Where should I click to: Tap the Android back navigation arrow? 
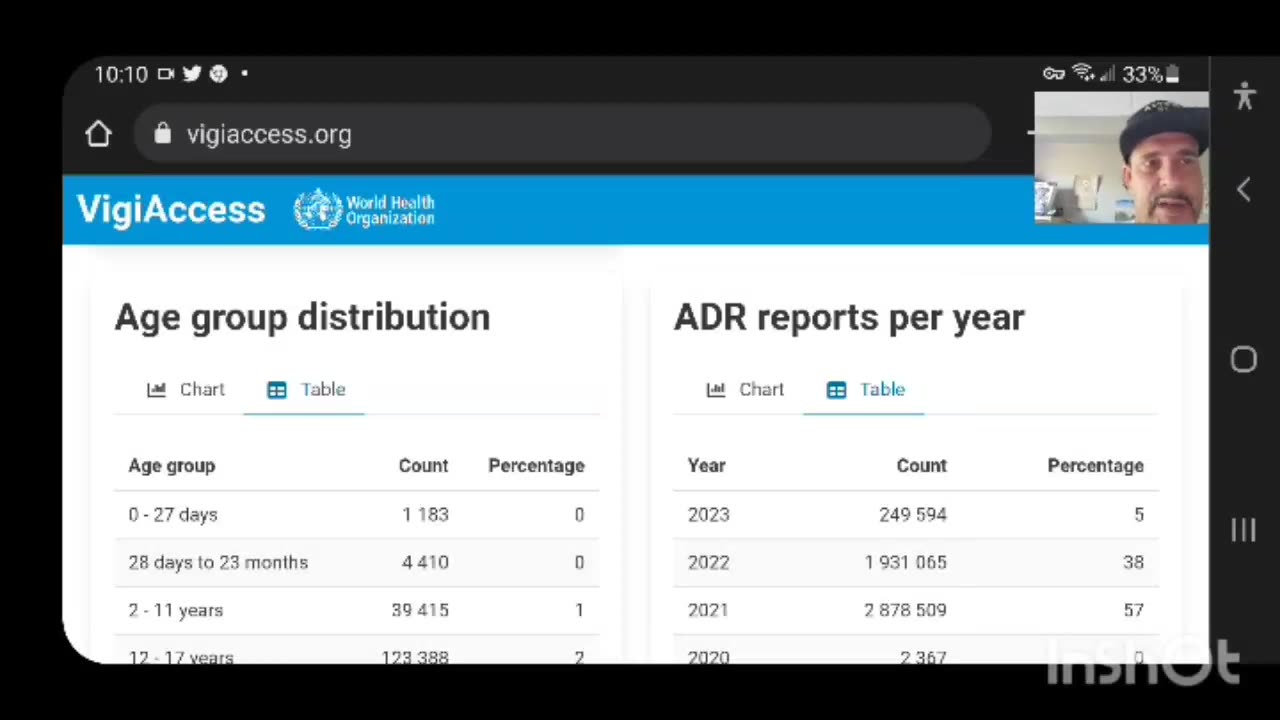pyautogui.click(x=1243, y=190)
